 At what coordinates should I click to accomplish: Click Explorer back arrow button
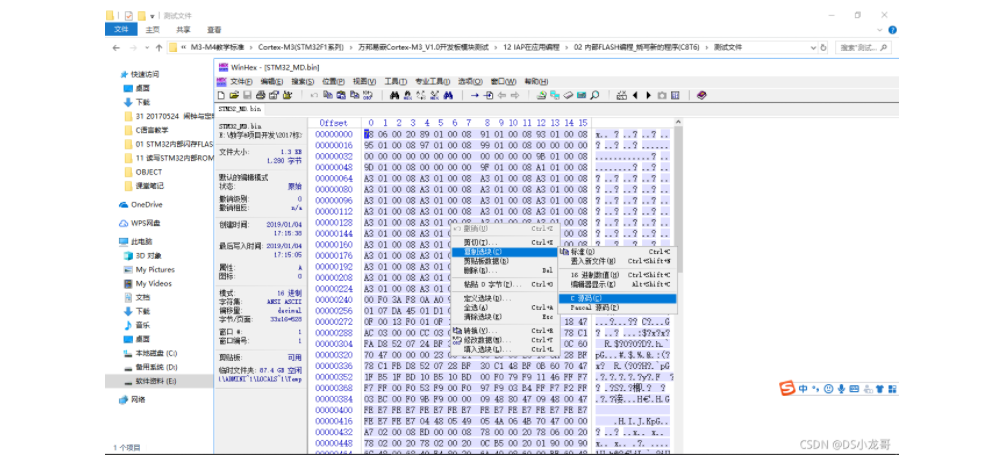(116, 47)
